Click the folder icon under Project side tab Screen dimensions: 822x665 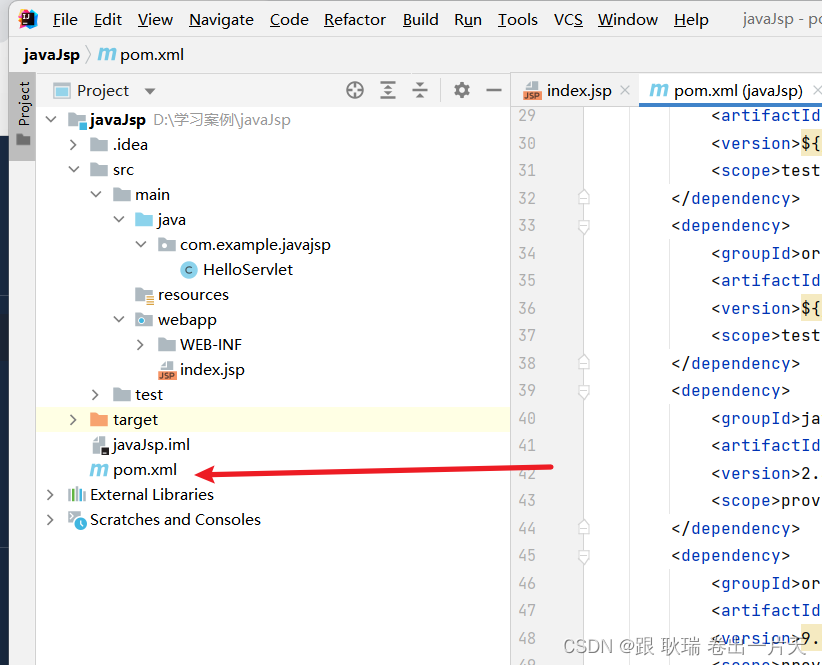click(23, 139)
